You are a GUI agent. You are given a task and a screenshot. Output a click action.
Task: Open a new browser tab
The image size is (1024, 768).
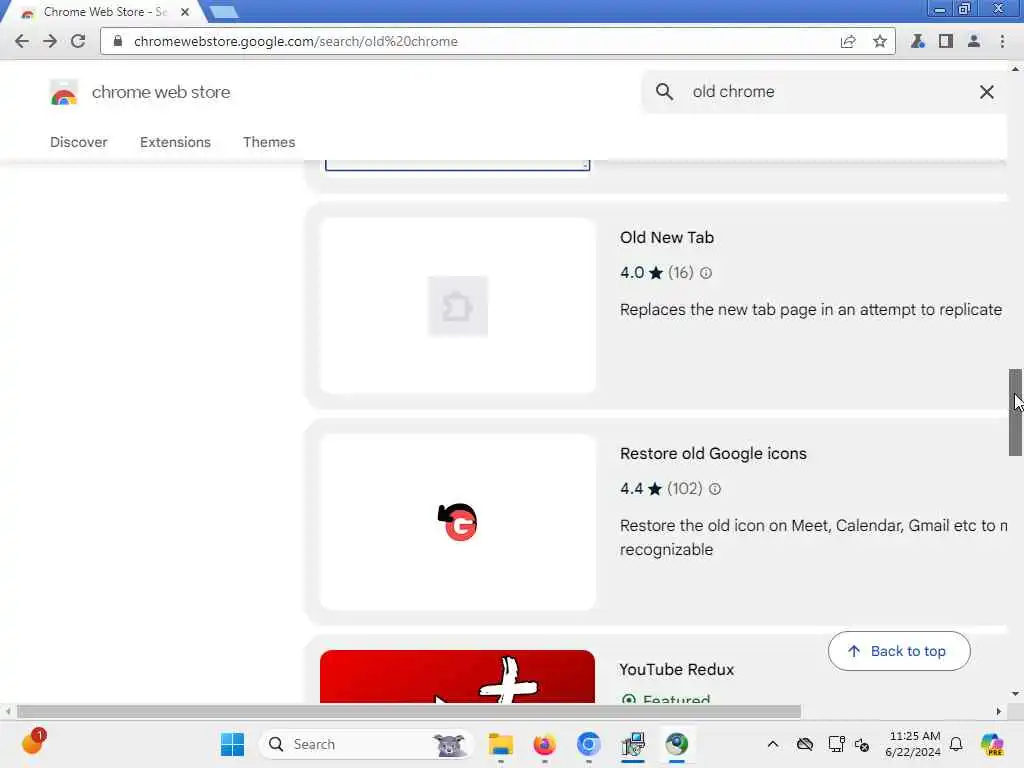click(x=224, y=12)
